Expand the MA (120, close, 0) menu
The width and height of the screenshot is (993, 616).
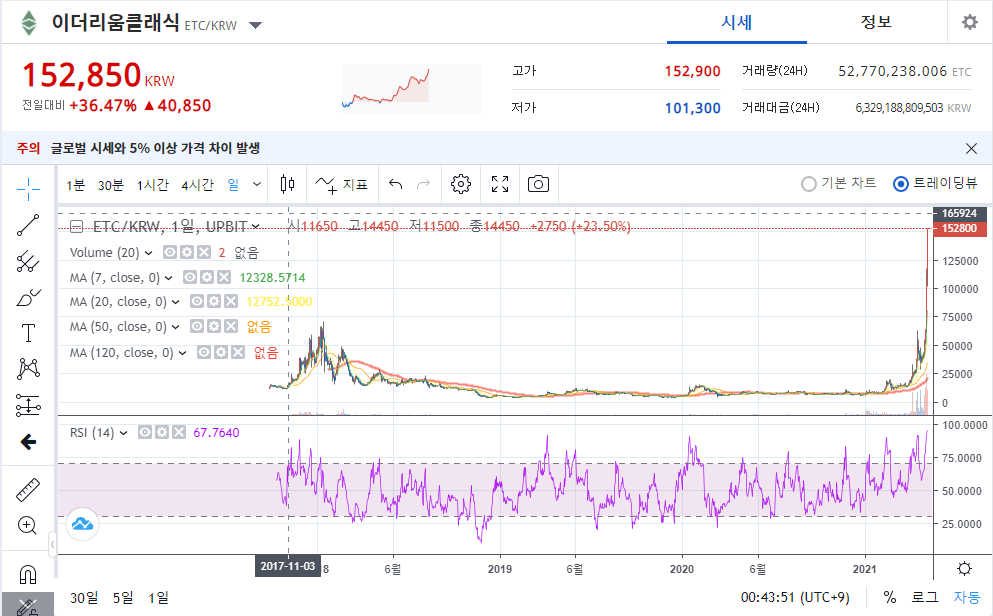coord(182,353)
